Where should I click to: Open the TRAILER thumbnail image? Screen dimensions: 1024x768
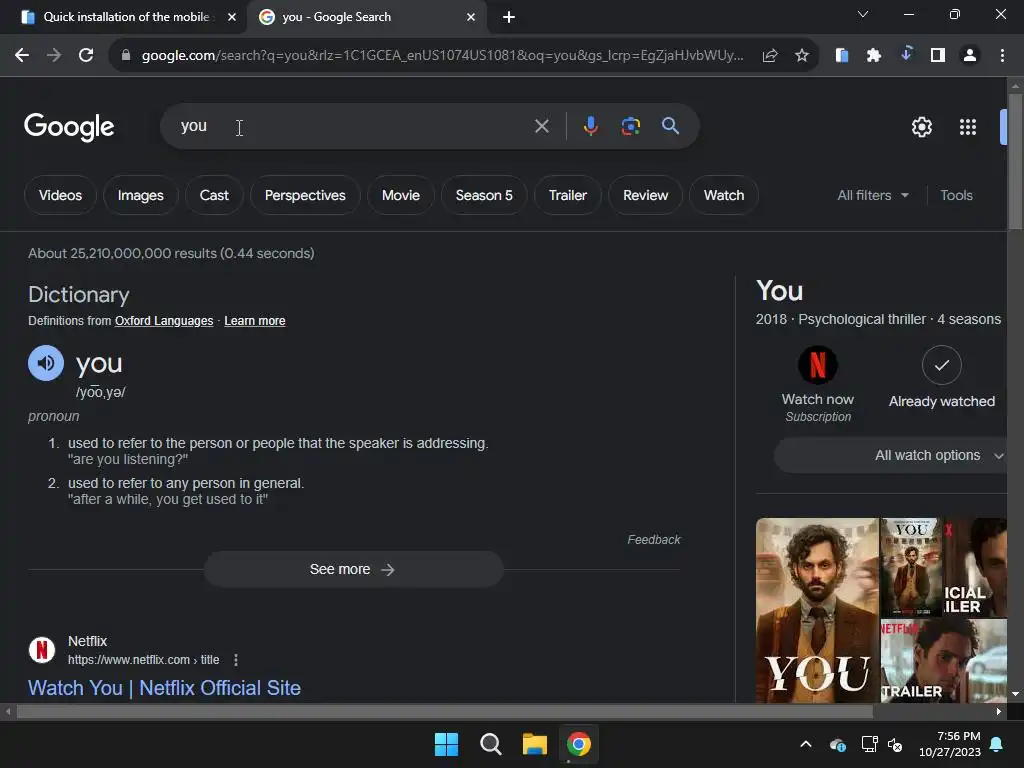tap(943, 660)
